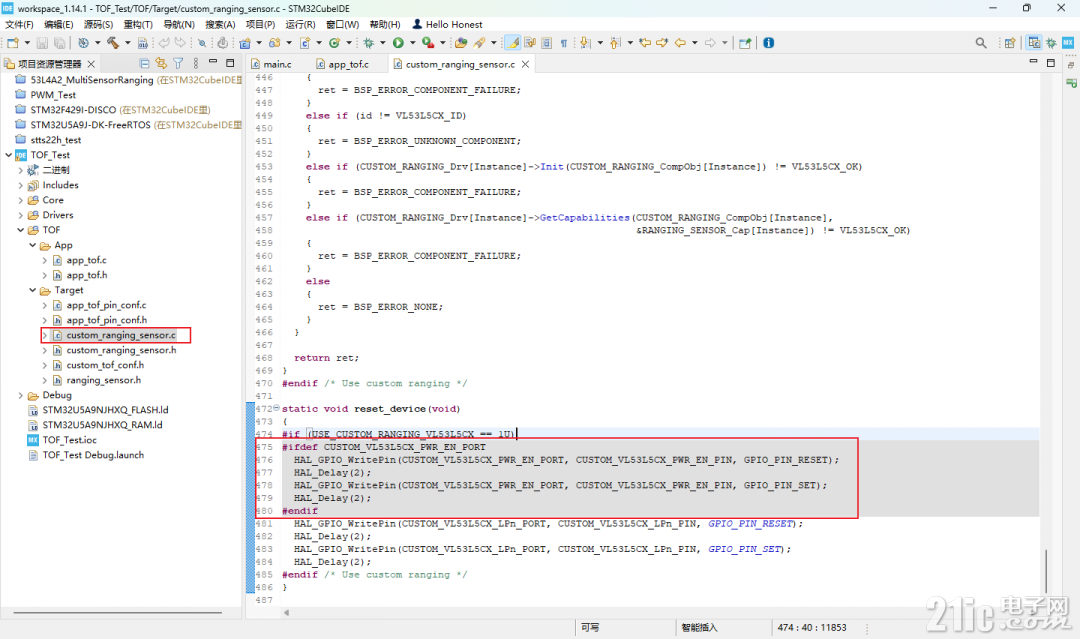Screen dimensions: 1080x639
Task: Open the Build hammer dropdown arrow
Action: click(127, 43)
